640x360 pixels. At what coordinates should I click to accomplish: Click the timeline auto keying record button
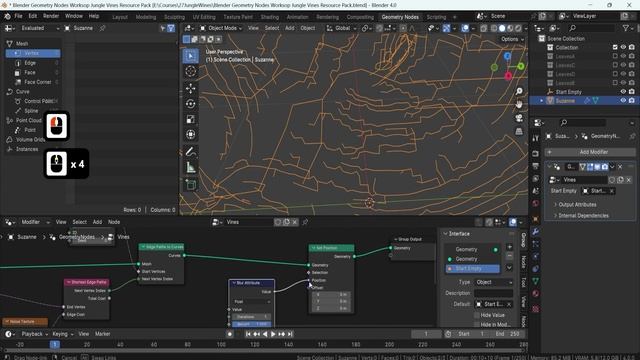click(230, 334)
